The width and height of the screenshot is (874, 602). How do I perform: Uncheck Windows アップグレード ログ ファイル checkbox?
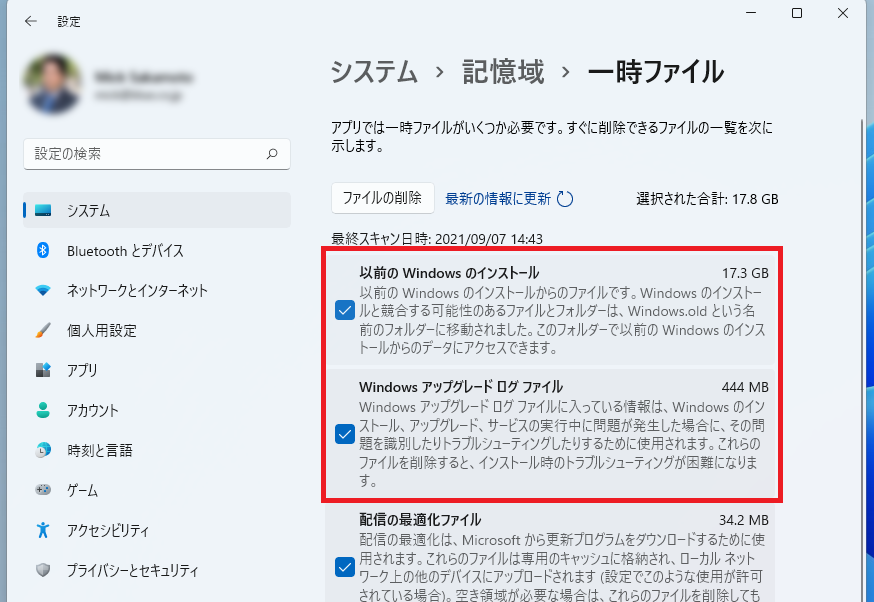coord(344,434)
